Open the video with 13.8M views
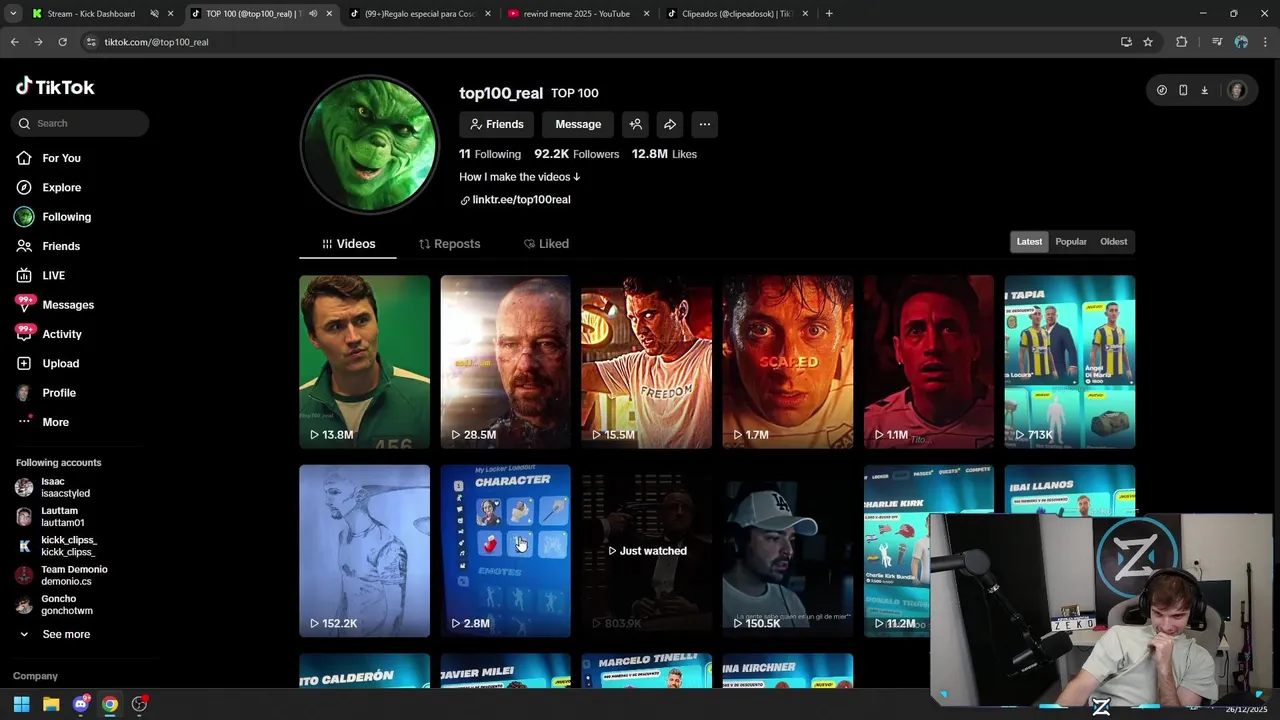Image resolution: width=1280 pixels, height=720 pixels. point(364,362)
